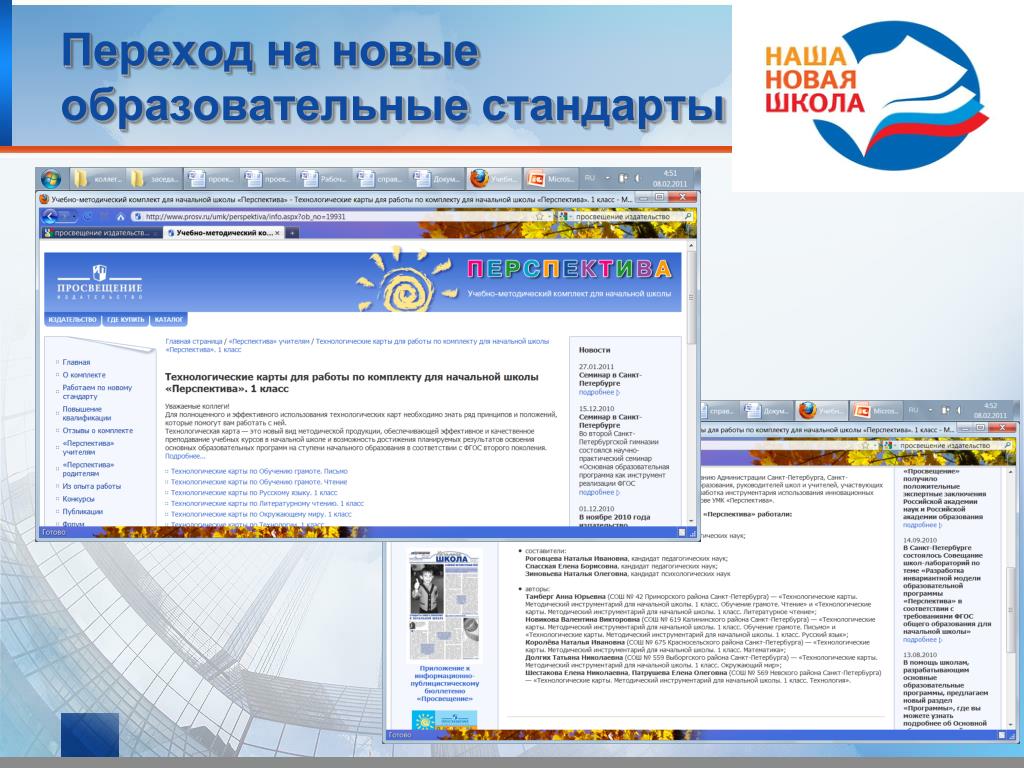The image size is (1024, 768).
Task: Open '«Перспектива» родителям' menu item
Action: coord(88,469)
